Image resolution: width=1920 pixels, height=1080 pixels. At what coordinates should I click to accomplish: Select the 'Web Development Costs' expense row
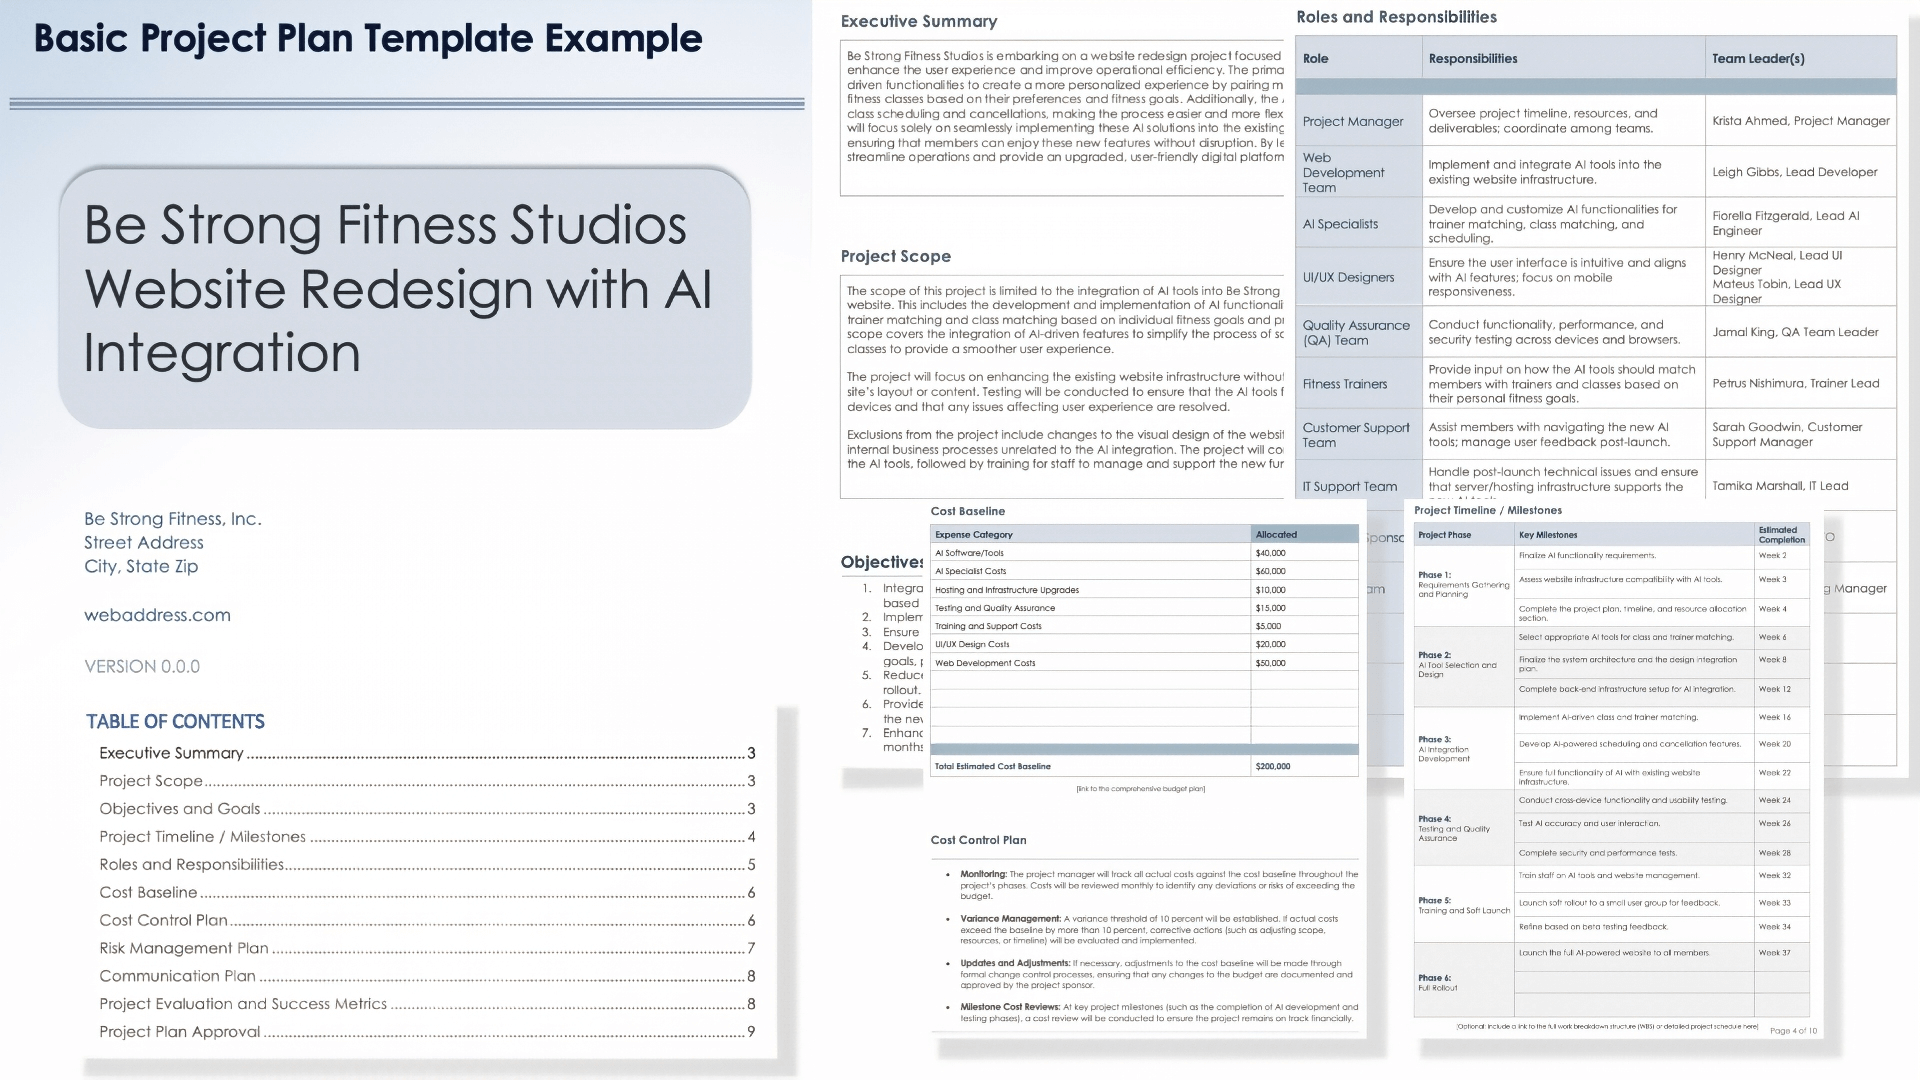coord(1144,663)
